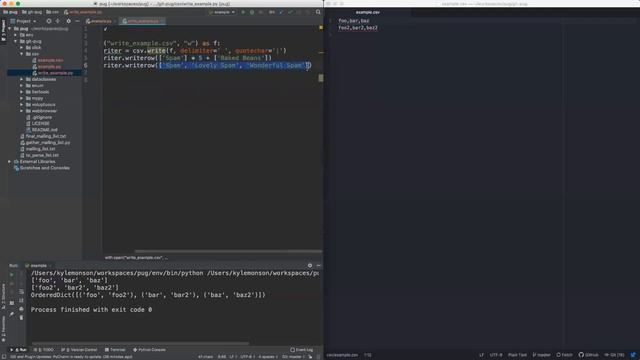This screenshot has width=640, height=360.
Task: Click the pin tab icon in Run panel
Action: pyautogui.click(x=11, y=313)
